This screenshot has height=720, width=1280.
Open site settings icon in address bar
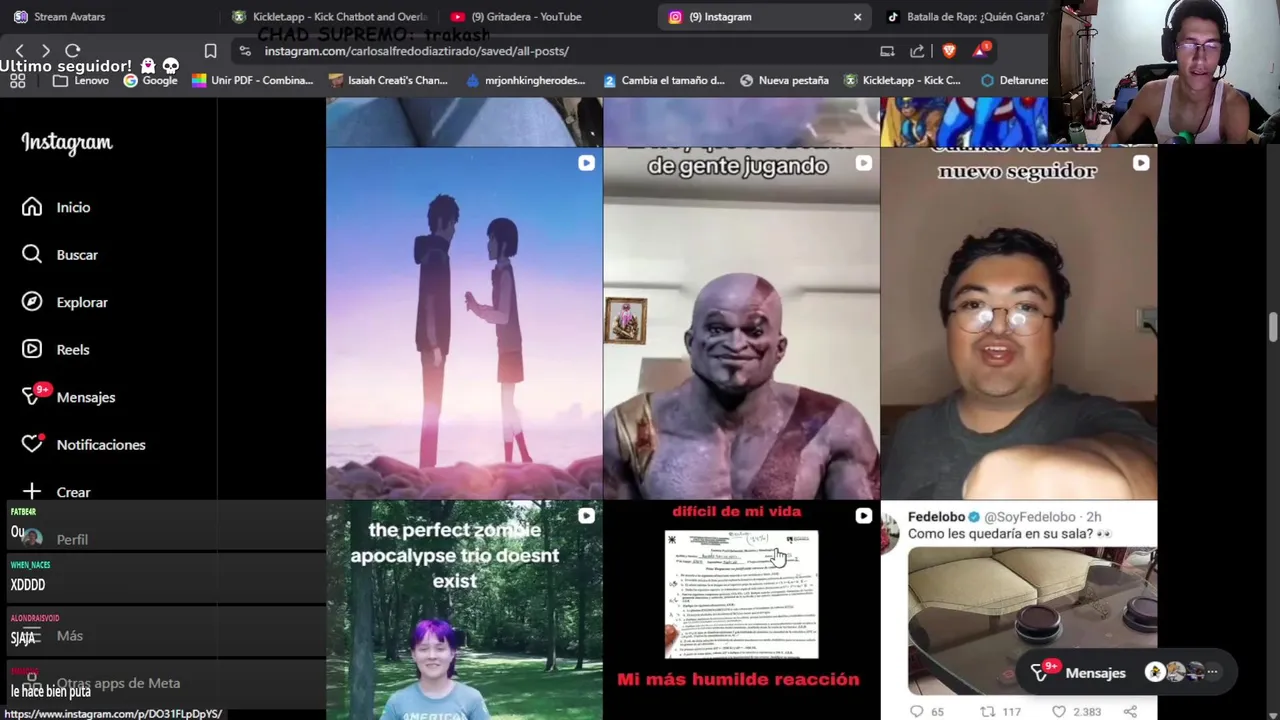245,50
